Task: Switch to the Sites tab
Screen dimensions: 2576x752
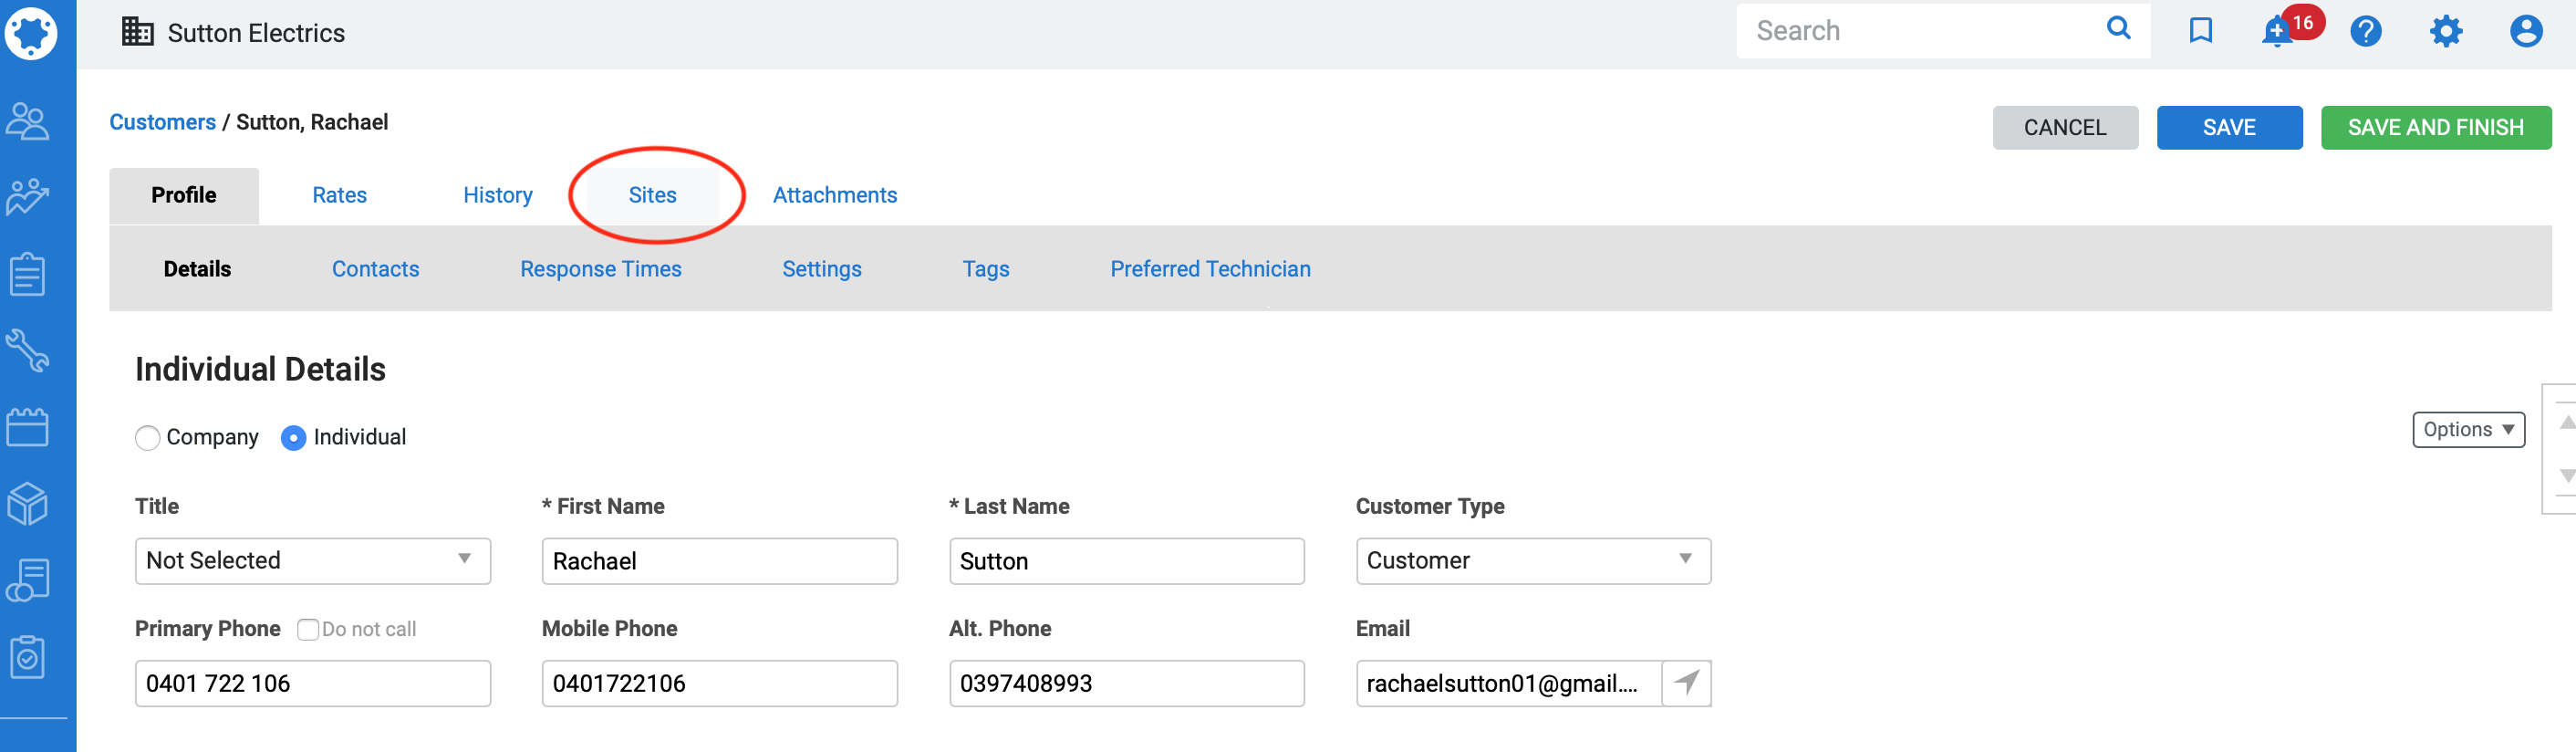Action: coord(652,195)
